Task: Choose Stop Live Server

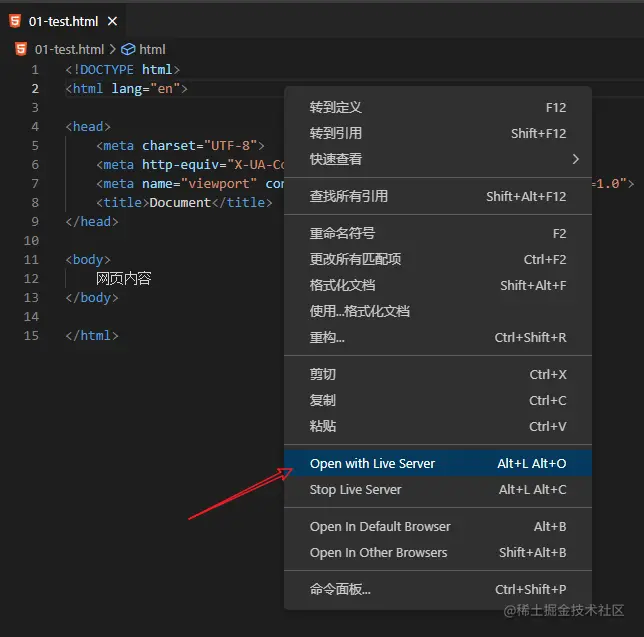Action: 438,489
